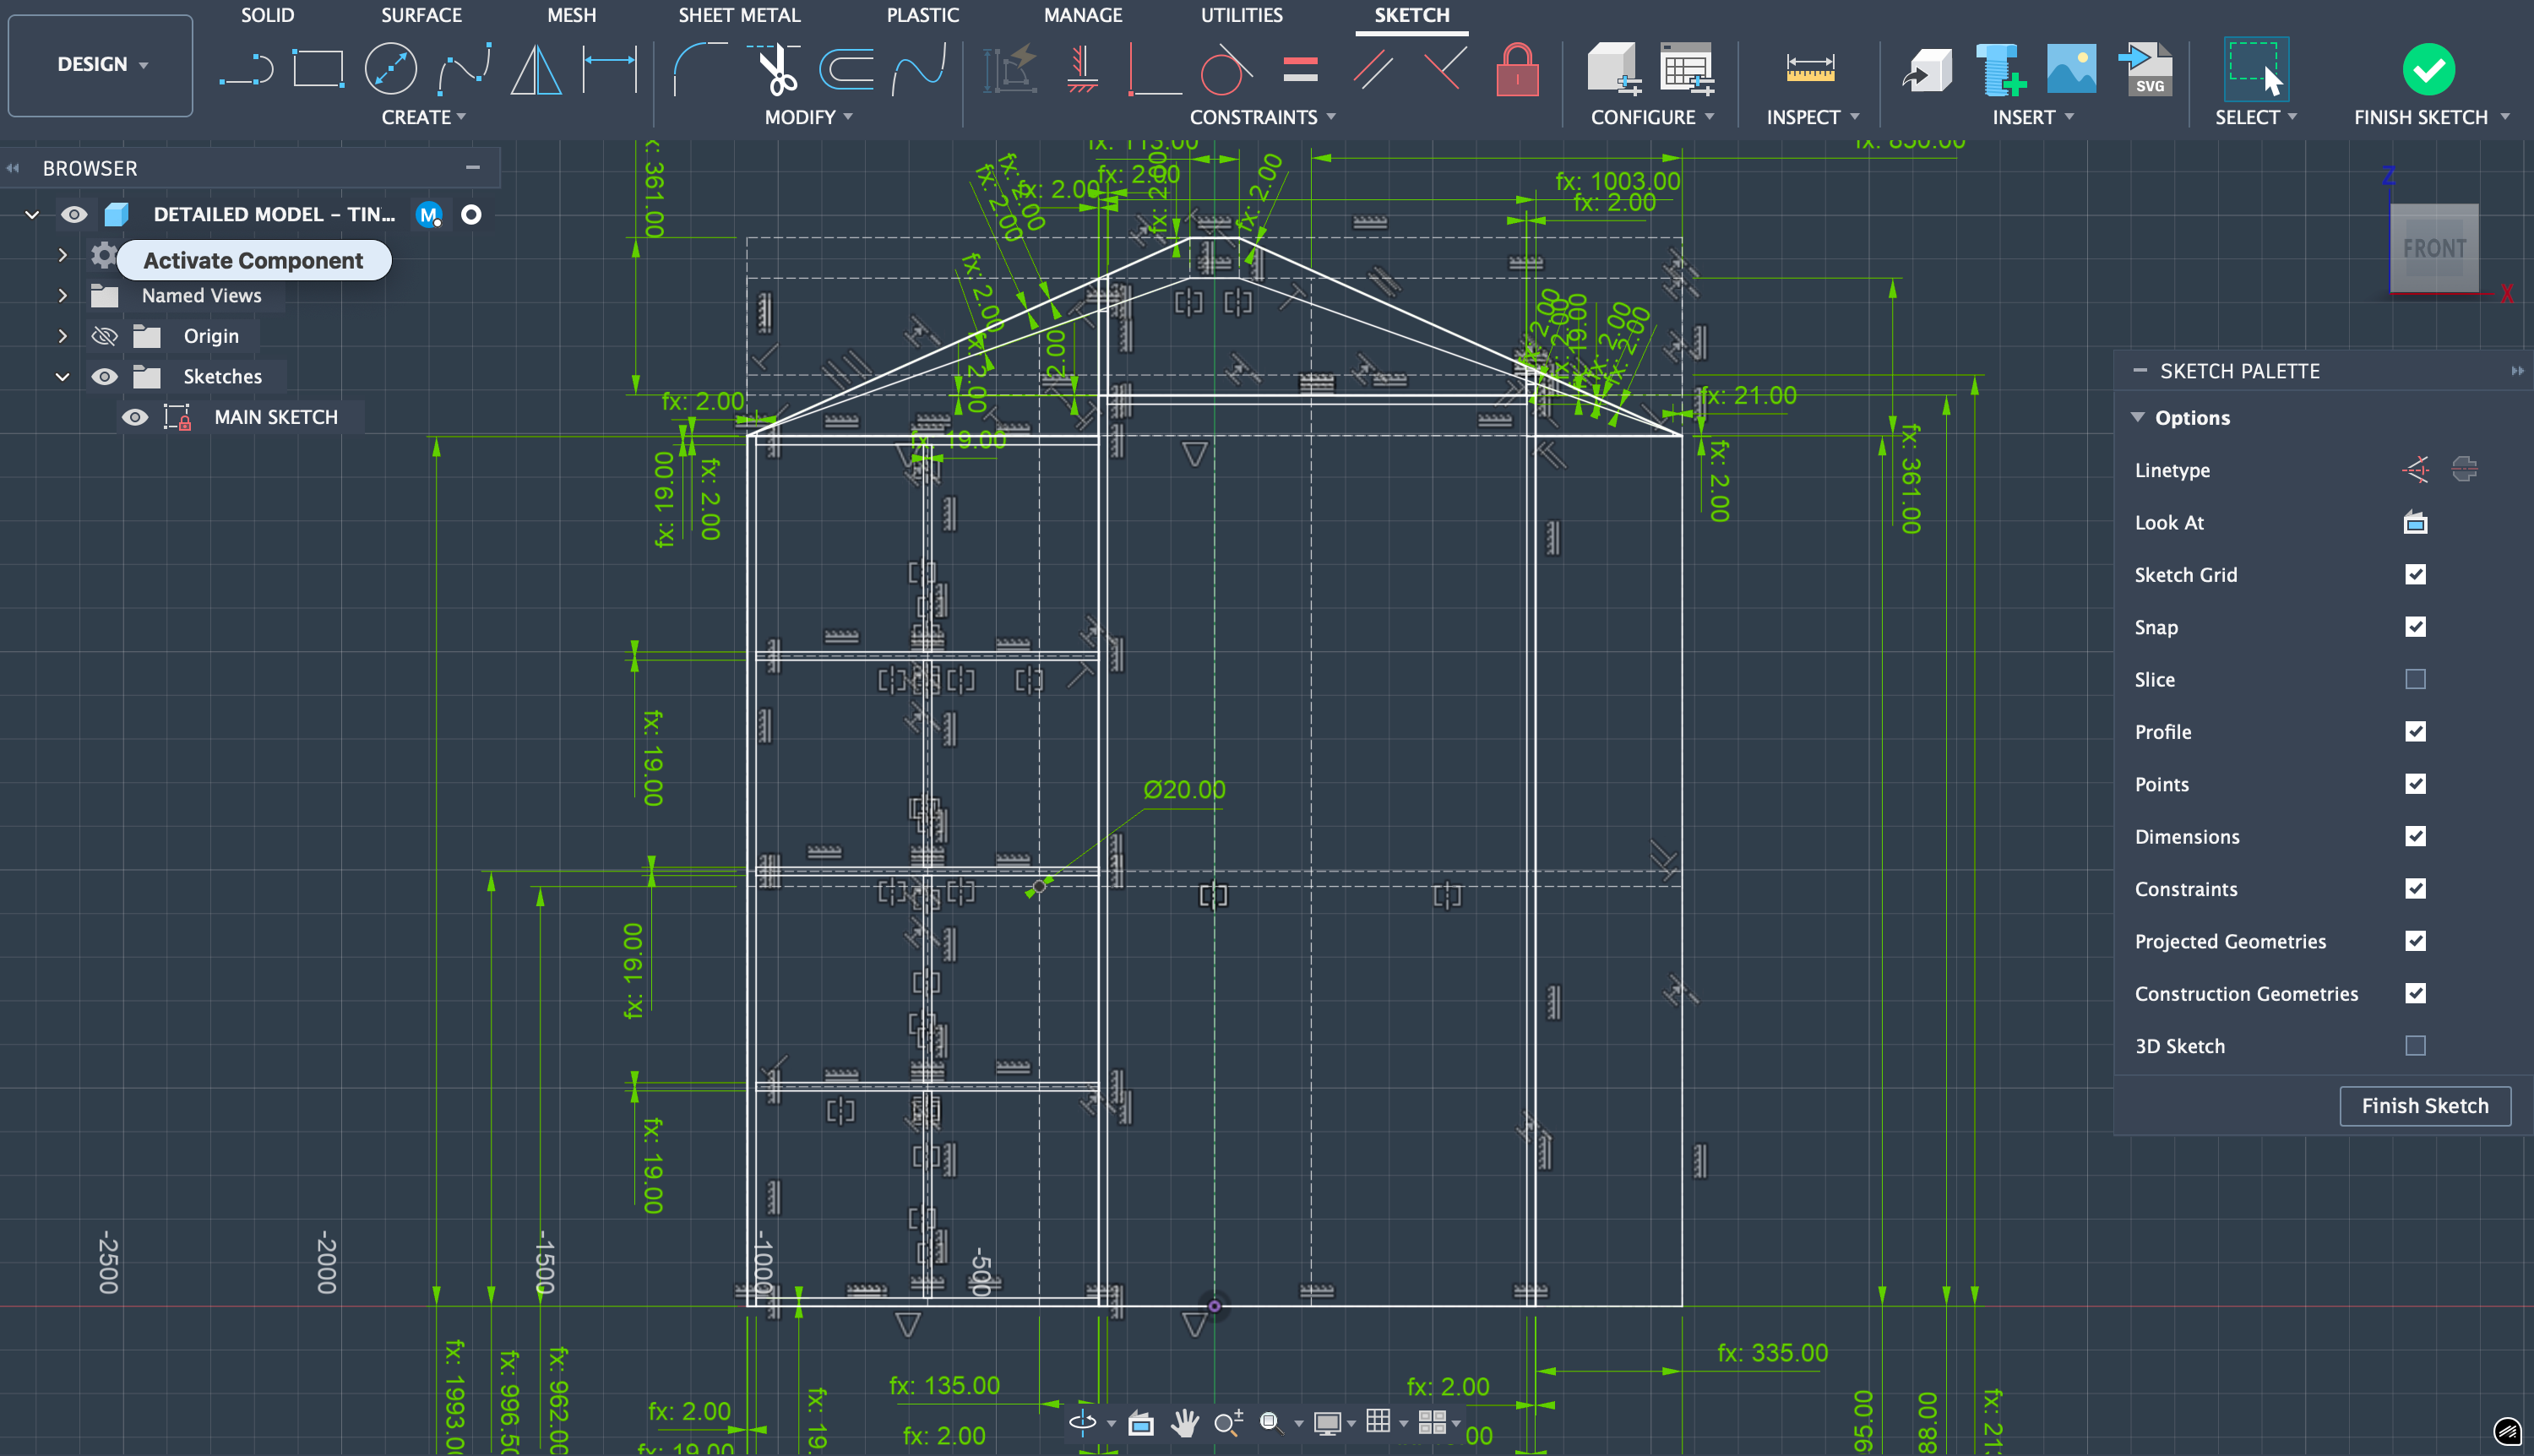This screenshot has width=2534, height=1456.
Task: Select the Fillet tool
Action: point(699,69)
